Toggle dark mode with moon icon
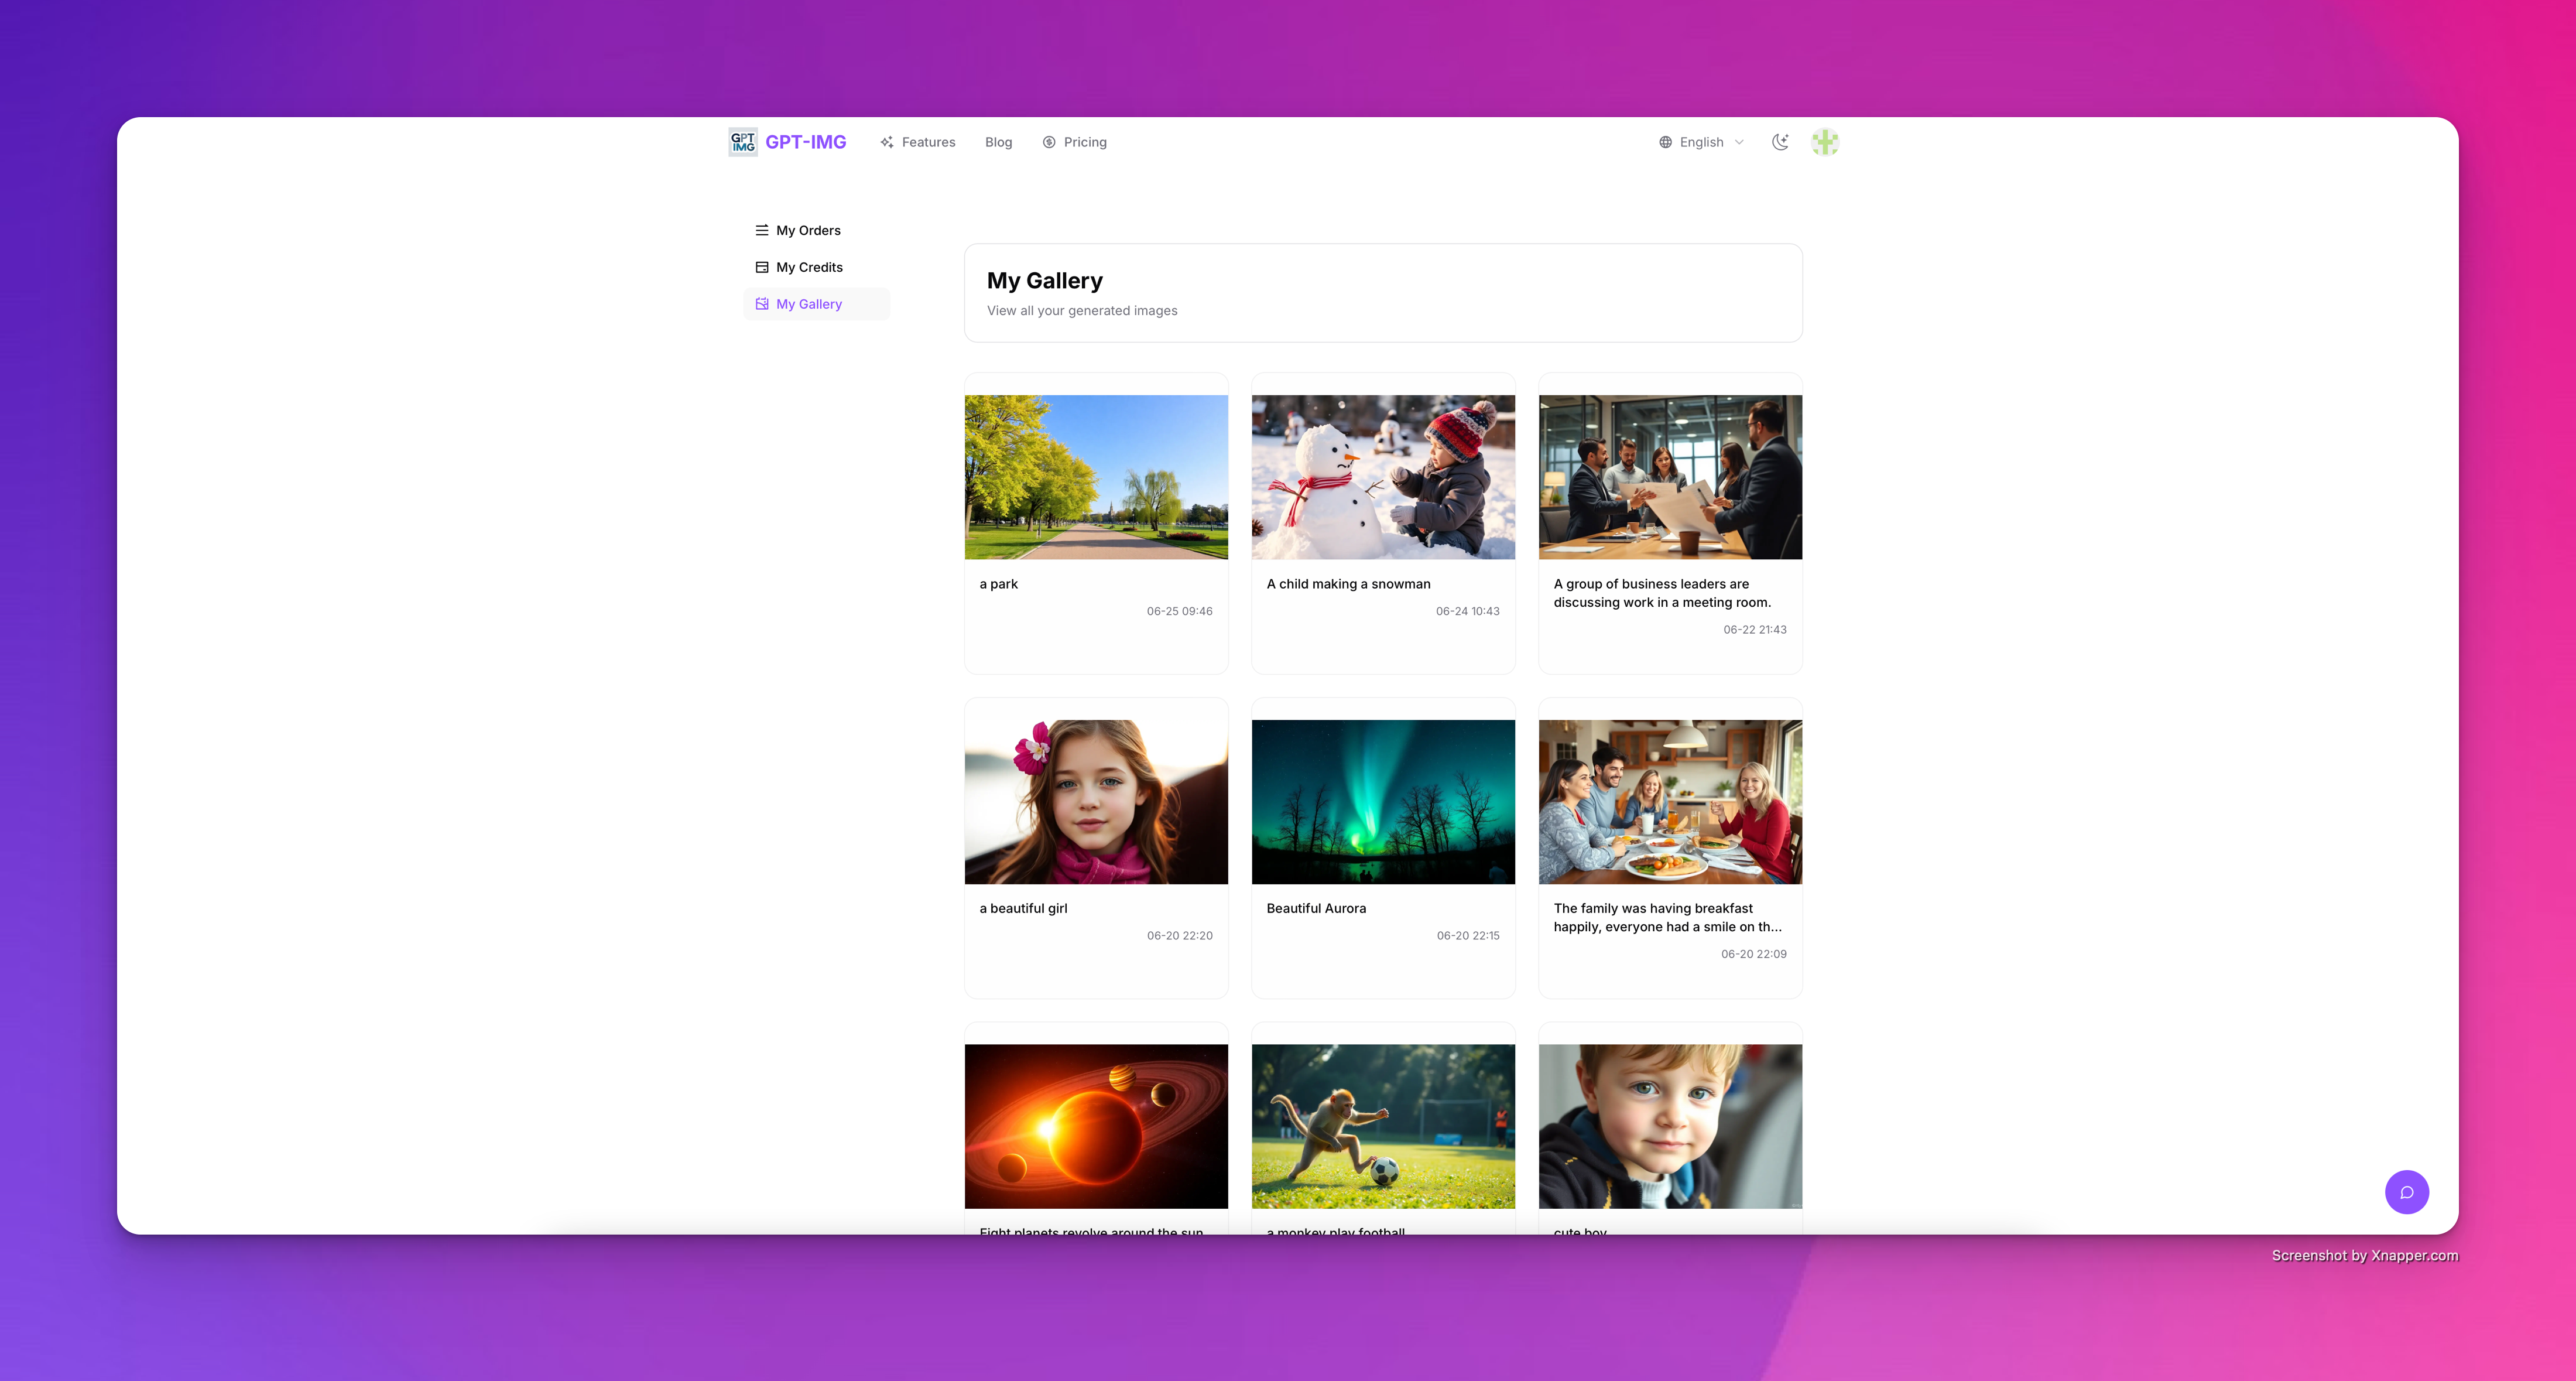The width and height of the screenshot is (2576, 1381). [x=1780, y=142]
